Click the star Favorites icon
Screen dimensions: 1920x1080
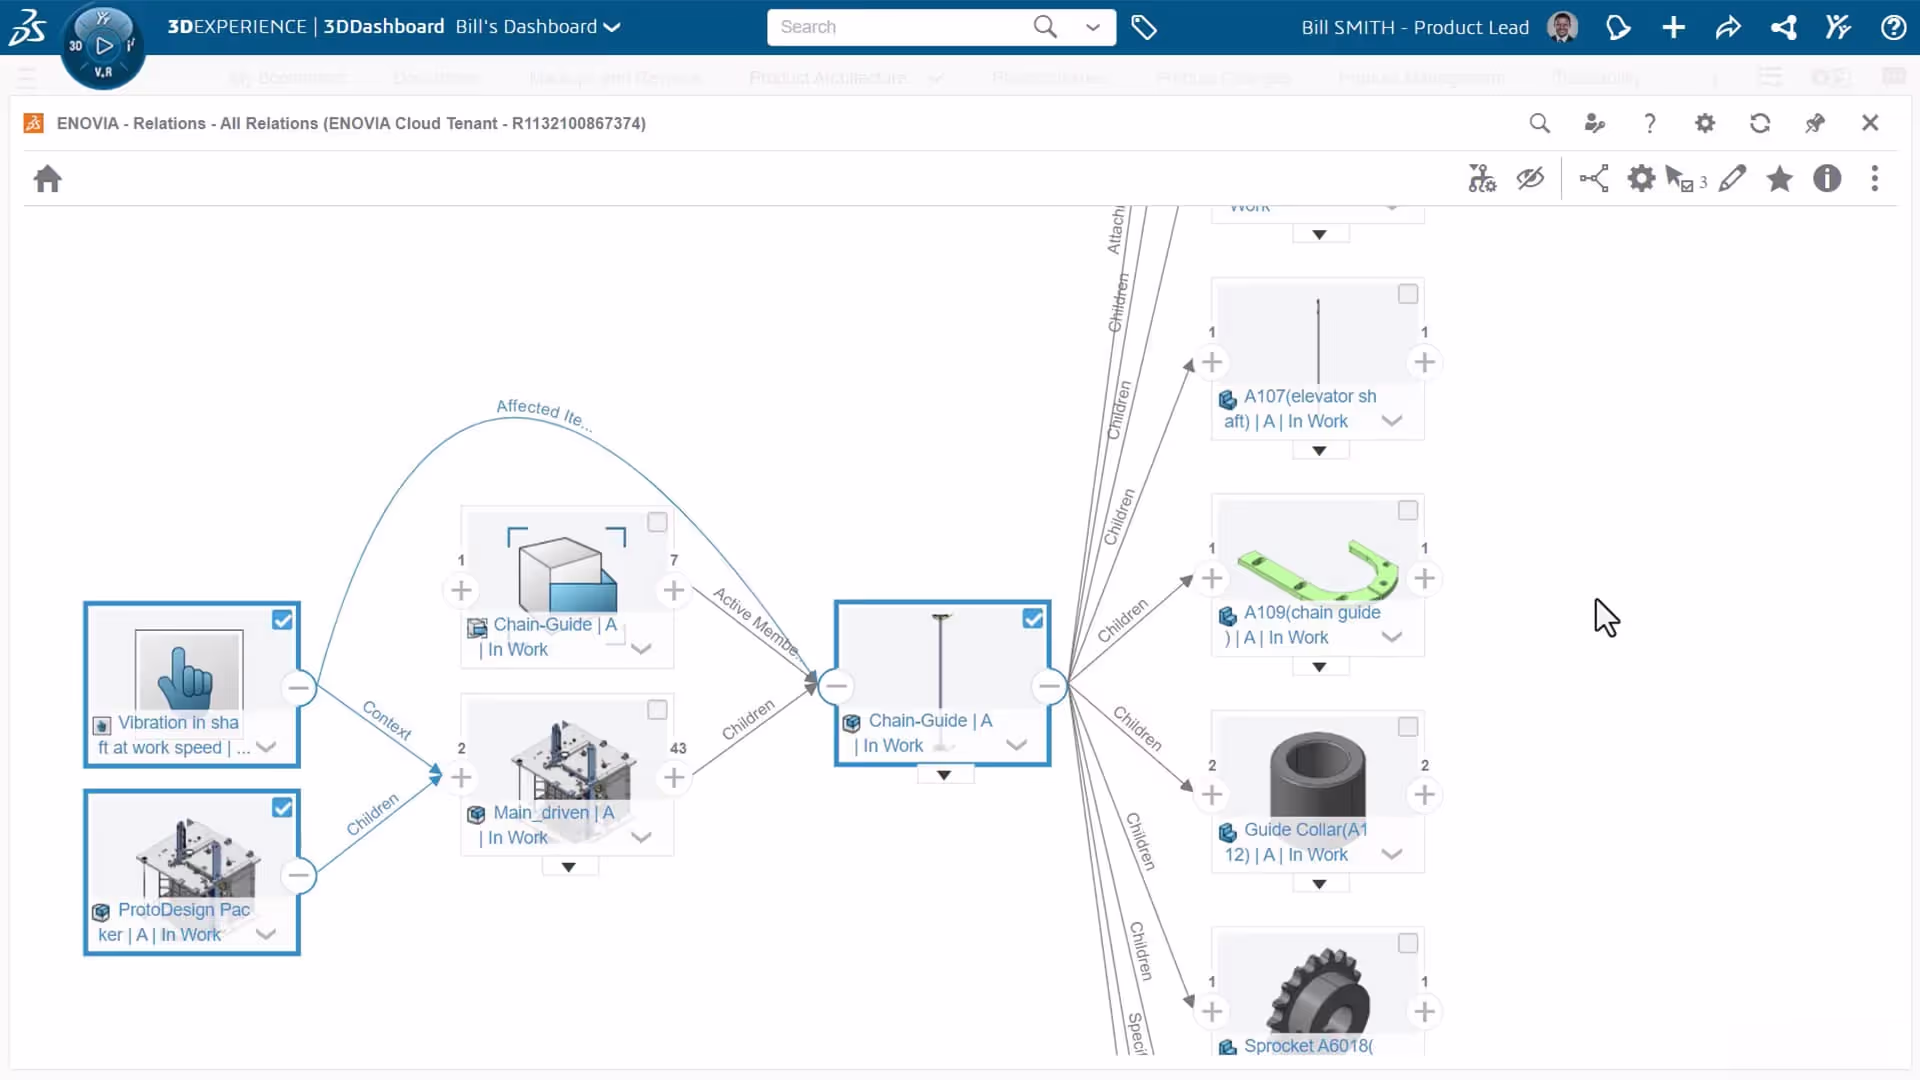coord(1780,179)
